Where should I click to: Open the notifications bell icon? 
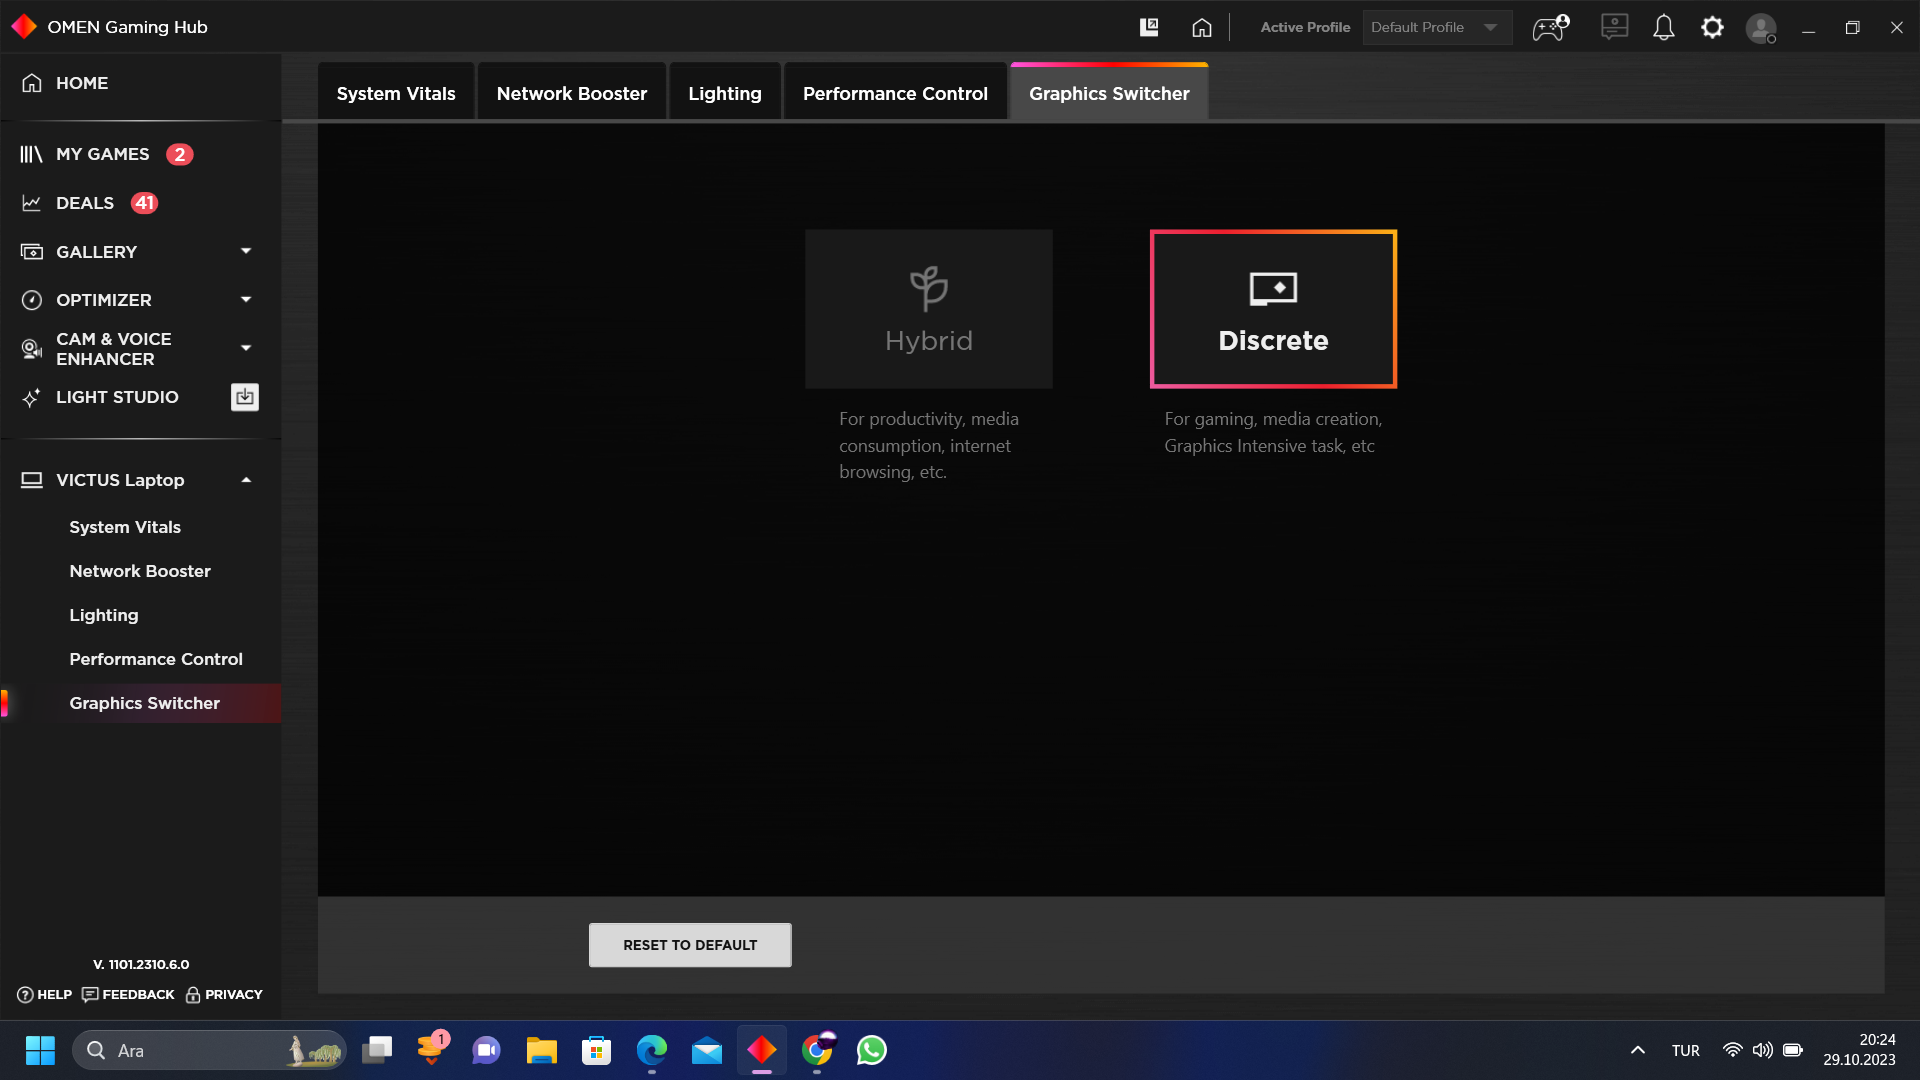[1663, 27]
